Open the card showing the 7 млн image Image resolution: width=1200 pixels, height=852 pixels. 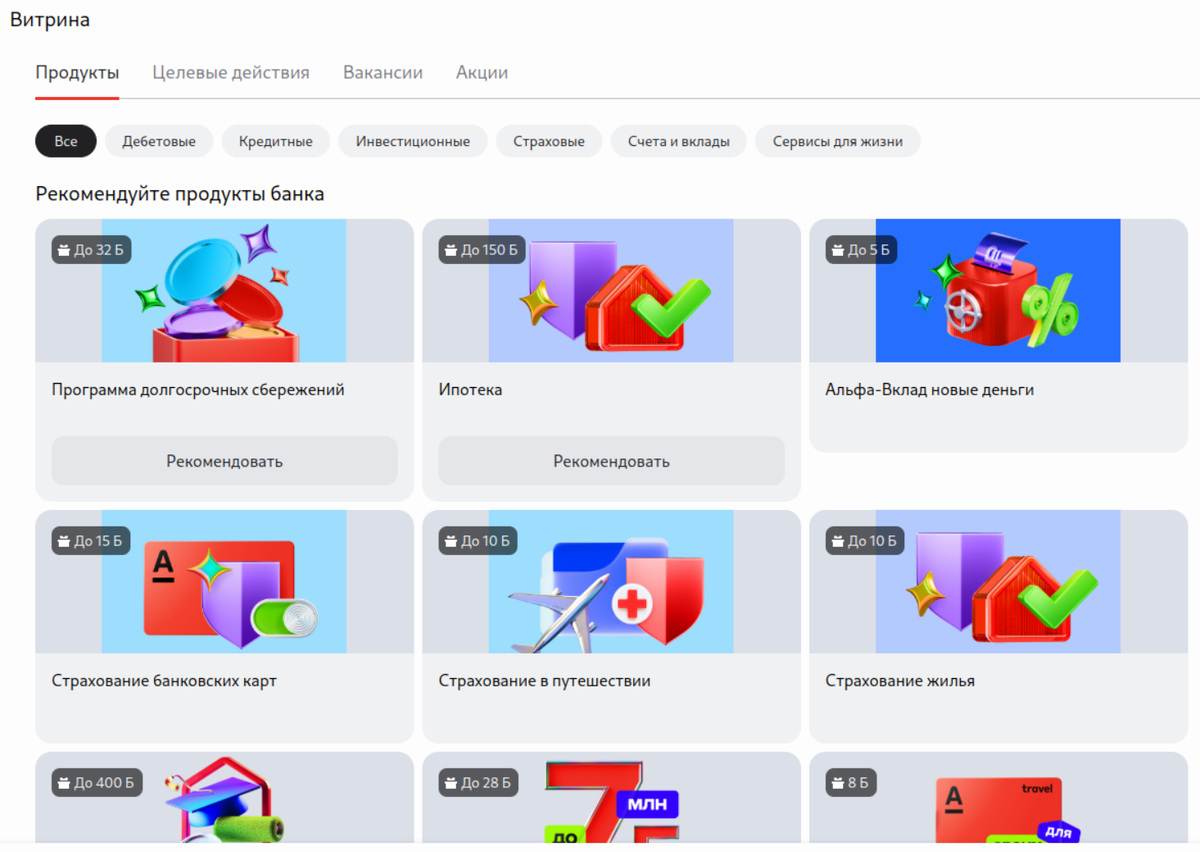(611, 798)
